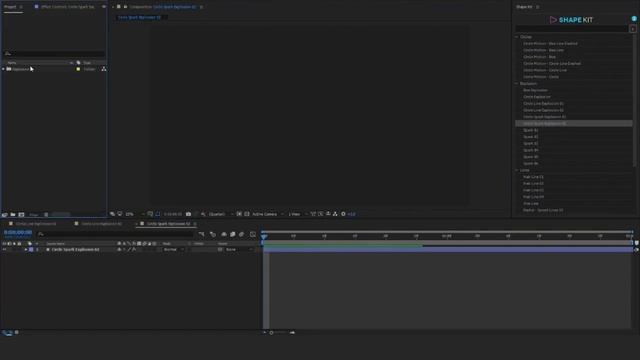Click comp flowchart icon in viewer footer
The image size is (640, 360).
pos(335,214)
